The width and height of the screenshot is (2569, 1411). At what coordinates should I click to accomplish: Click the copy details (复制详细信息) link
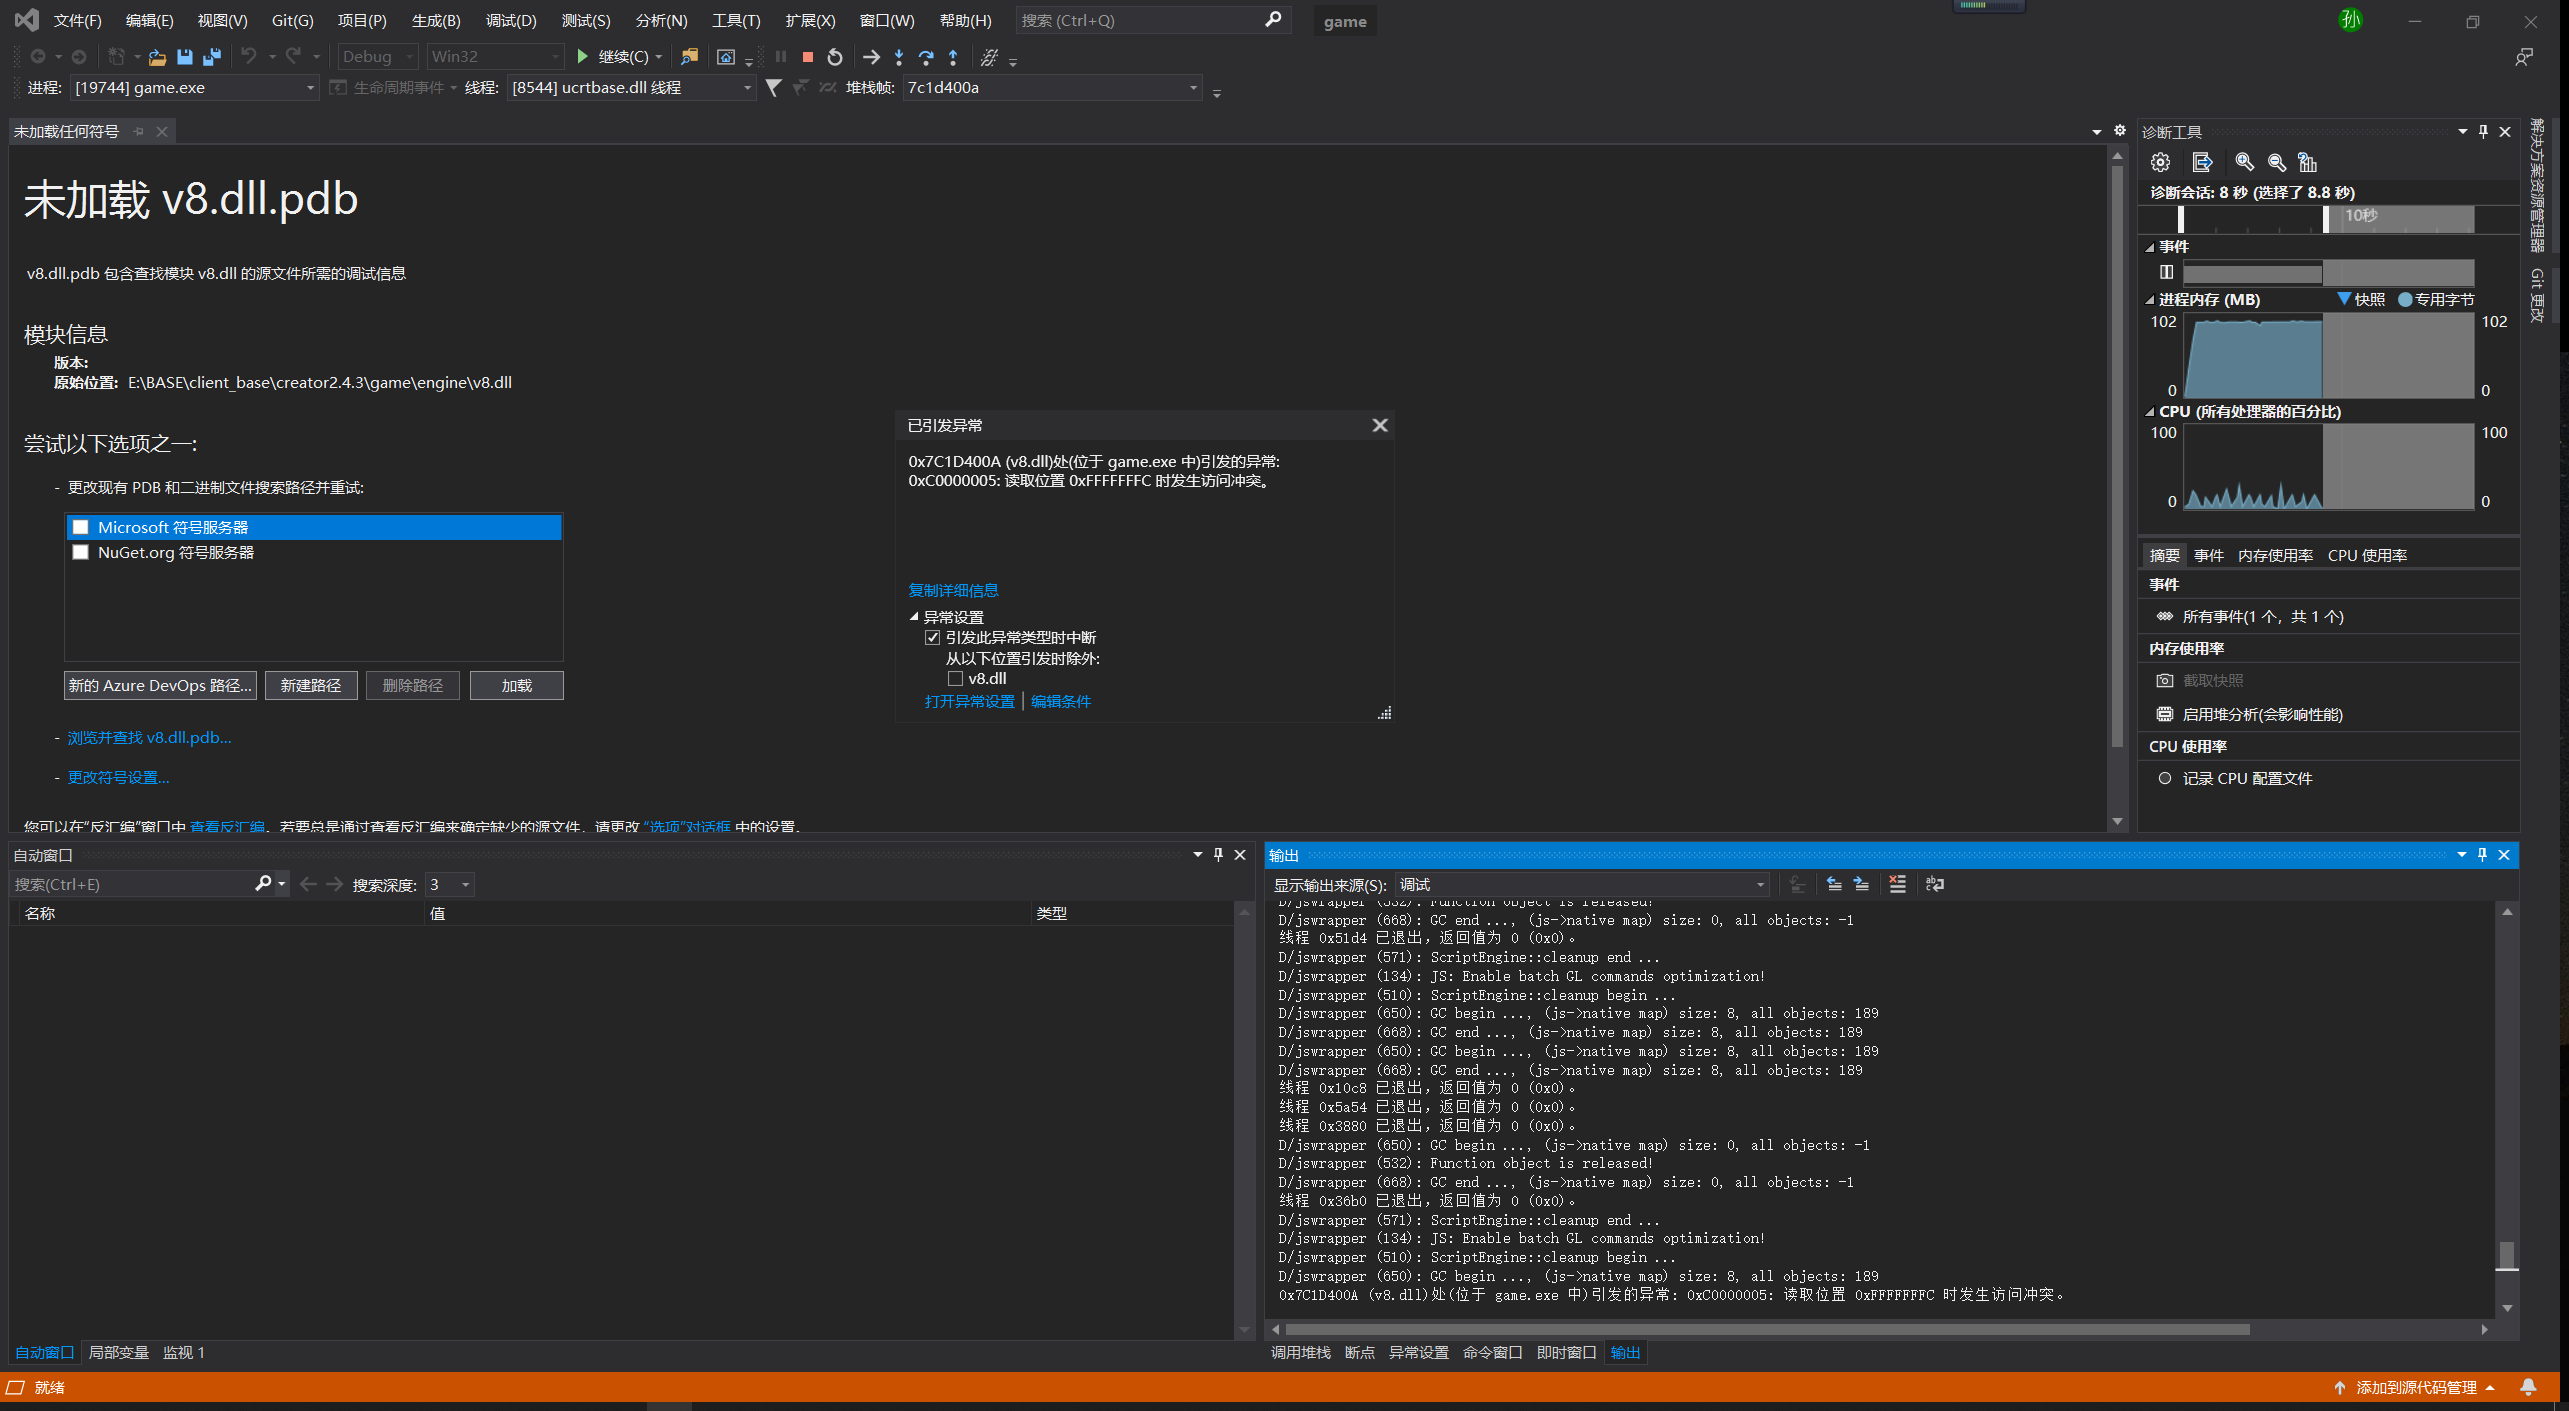click(952, 590)
